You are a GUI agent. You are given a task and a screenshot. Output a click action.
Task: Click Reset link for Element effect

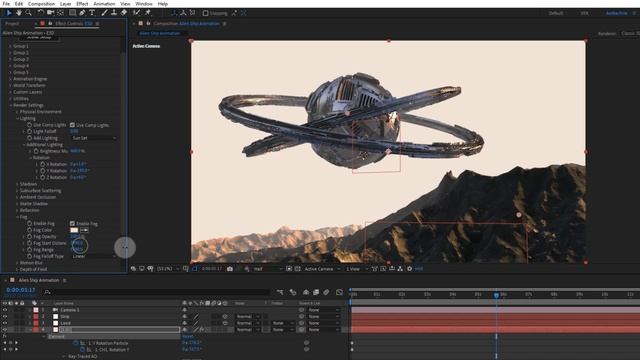point(188,337)
